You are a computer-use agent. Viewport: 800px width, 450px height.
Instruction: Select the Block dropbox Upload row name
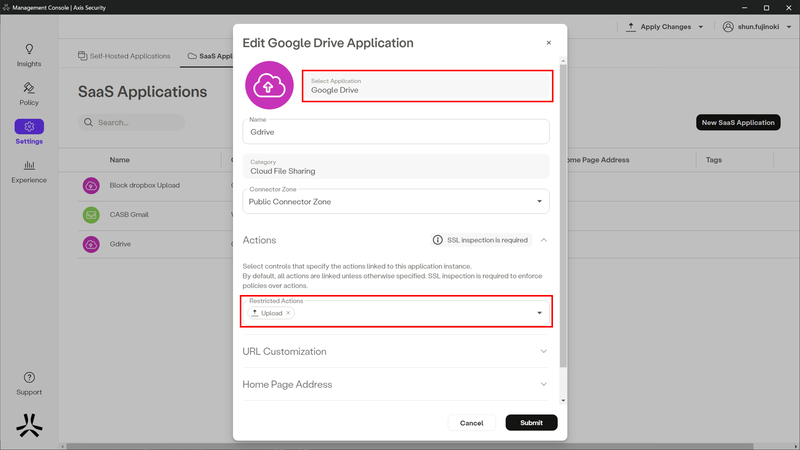pyautogui.click(x=144, y=185)
